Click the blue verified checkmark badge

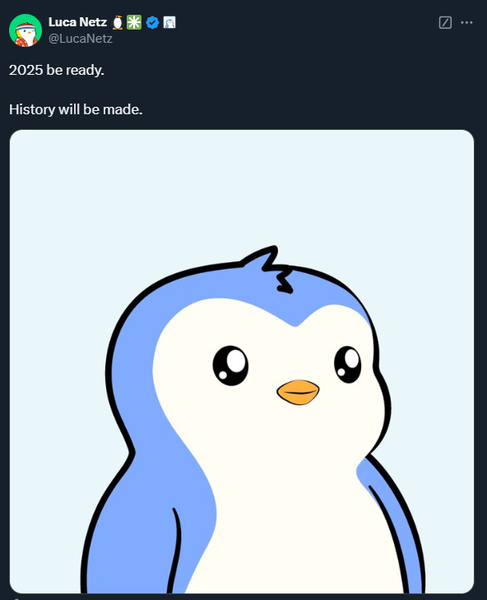[x=153, y=23]
